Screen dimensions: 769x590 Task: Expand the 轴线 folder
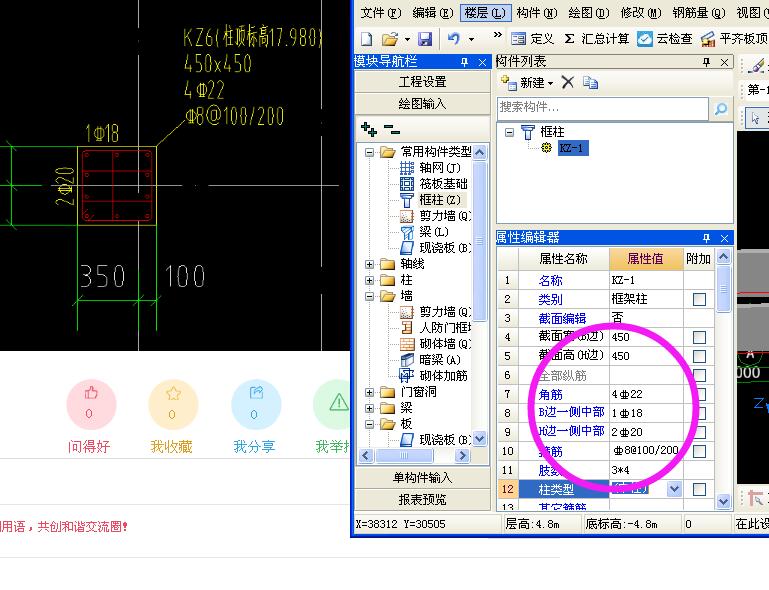pyautogui.click(x=369, y=264)
